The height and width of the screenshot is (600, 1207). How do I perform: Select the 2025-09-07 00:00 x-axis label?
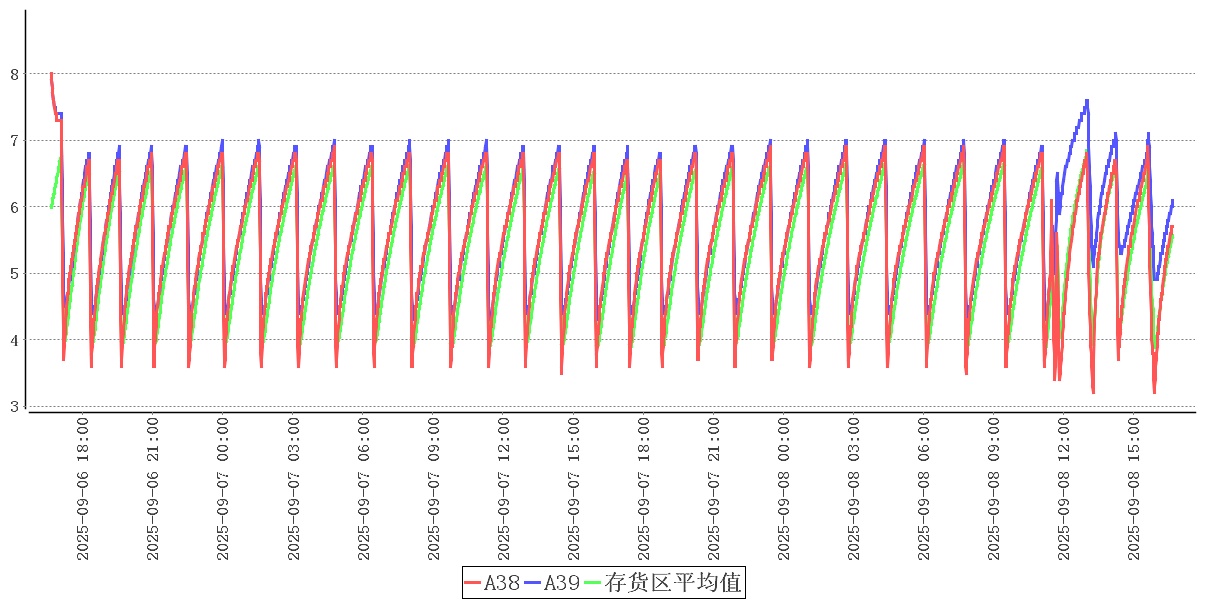pyautogui.click(x=223, y=489)
